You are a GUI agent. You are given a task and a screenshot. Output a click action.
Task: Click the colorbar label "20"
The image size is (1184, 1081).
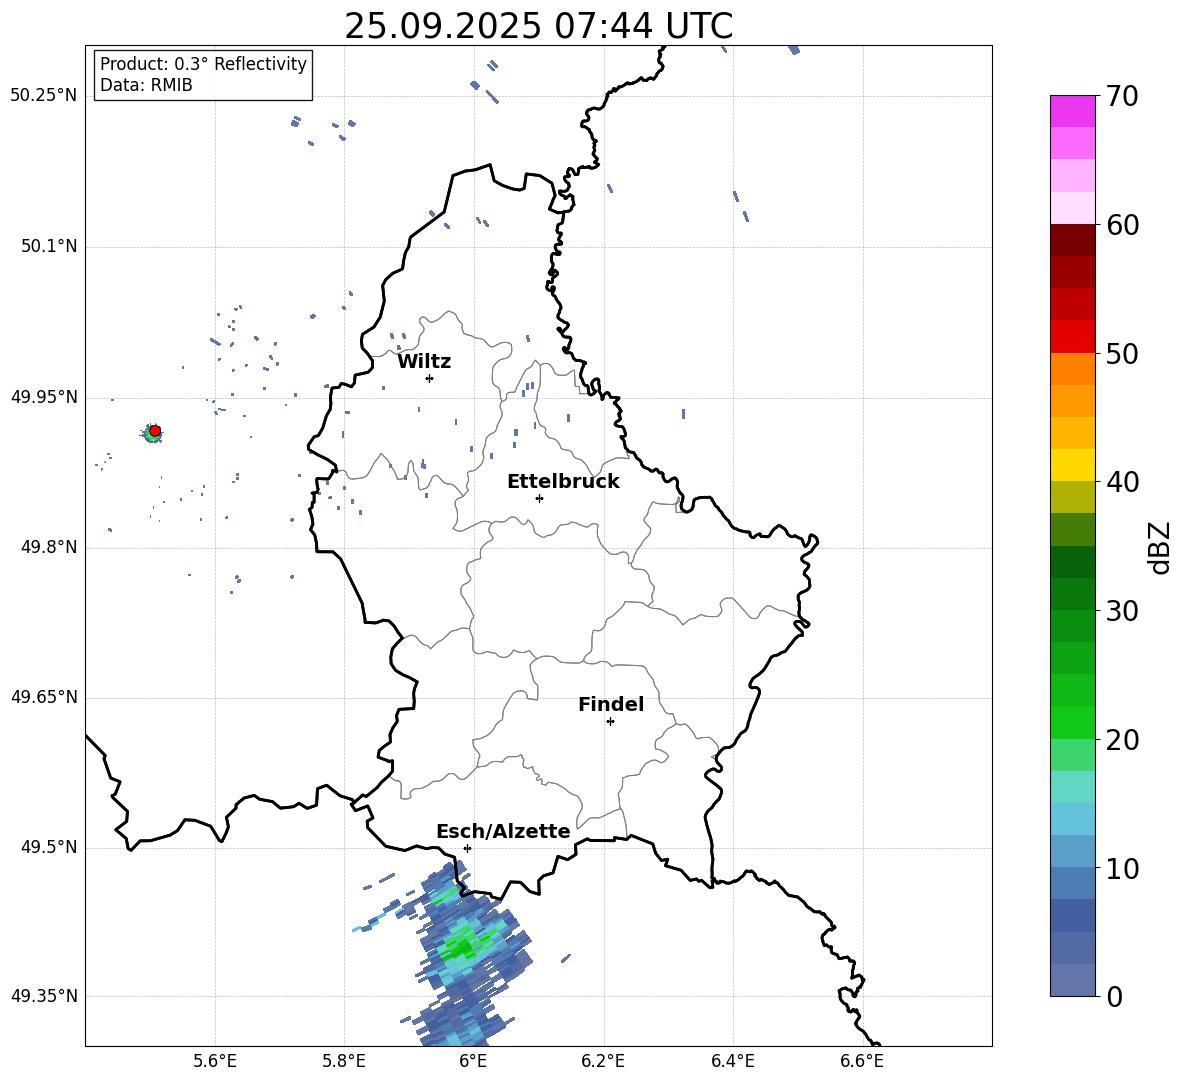(x=1122, y=740)
